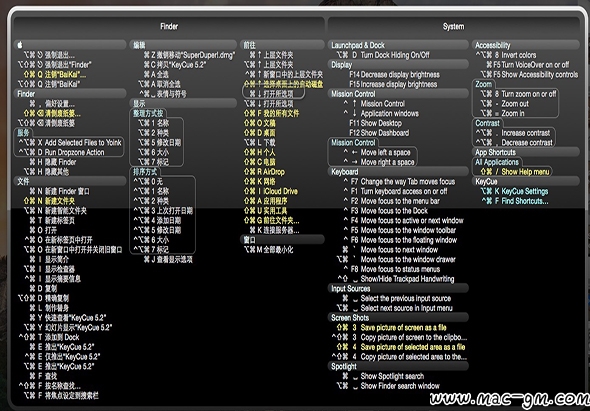Click "查看显示选项" row
Screen dimensions: 590x411
tap(168, 259)
